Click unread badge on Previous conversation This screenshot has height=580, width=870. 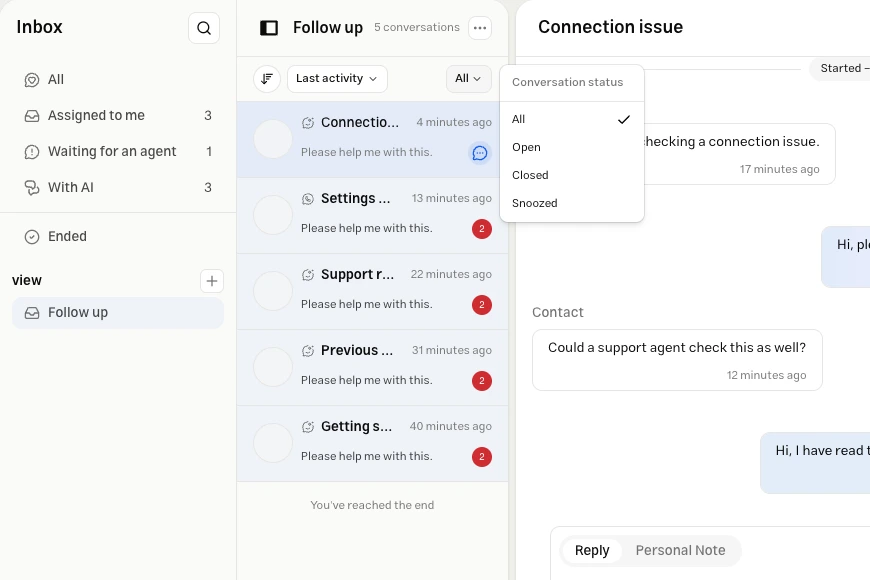(x=482, y=381)
